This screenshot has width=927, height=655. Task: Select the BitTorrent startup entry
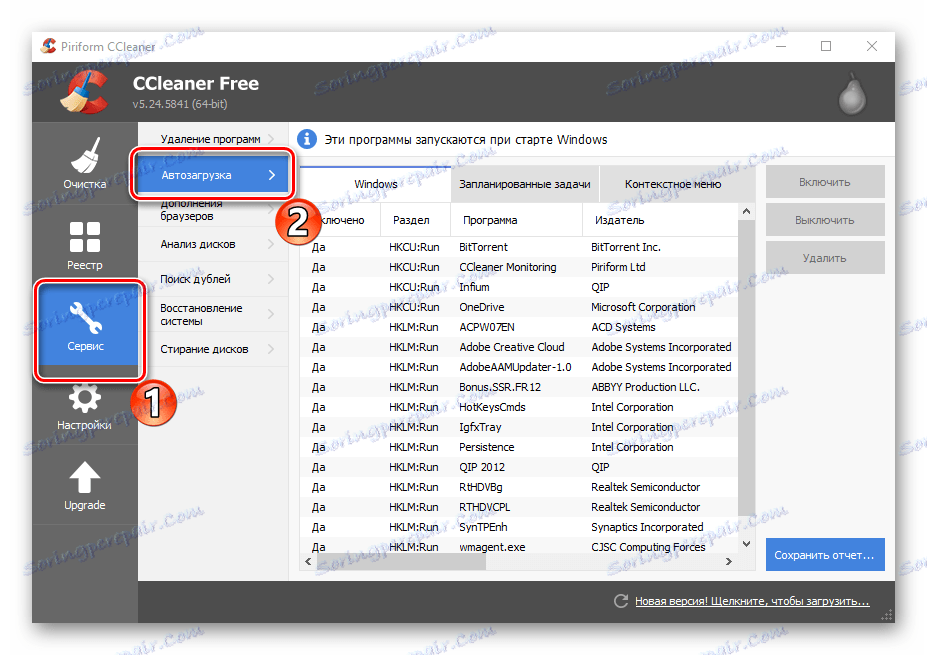coord(519,247)
